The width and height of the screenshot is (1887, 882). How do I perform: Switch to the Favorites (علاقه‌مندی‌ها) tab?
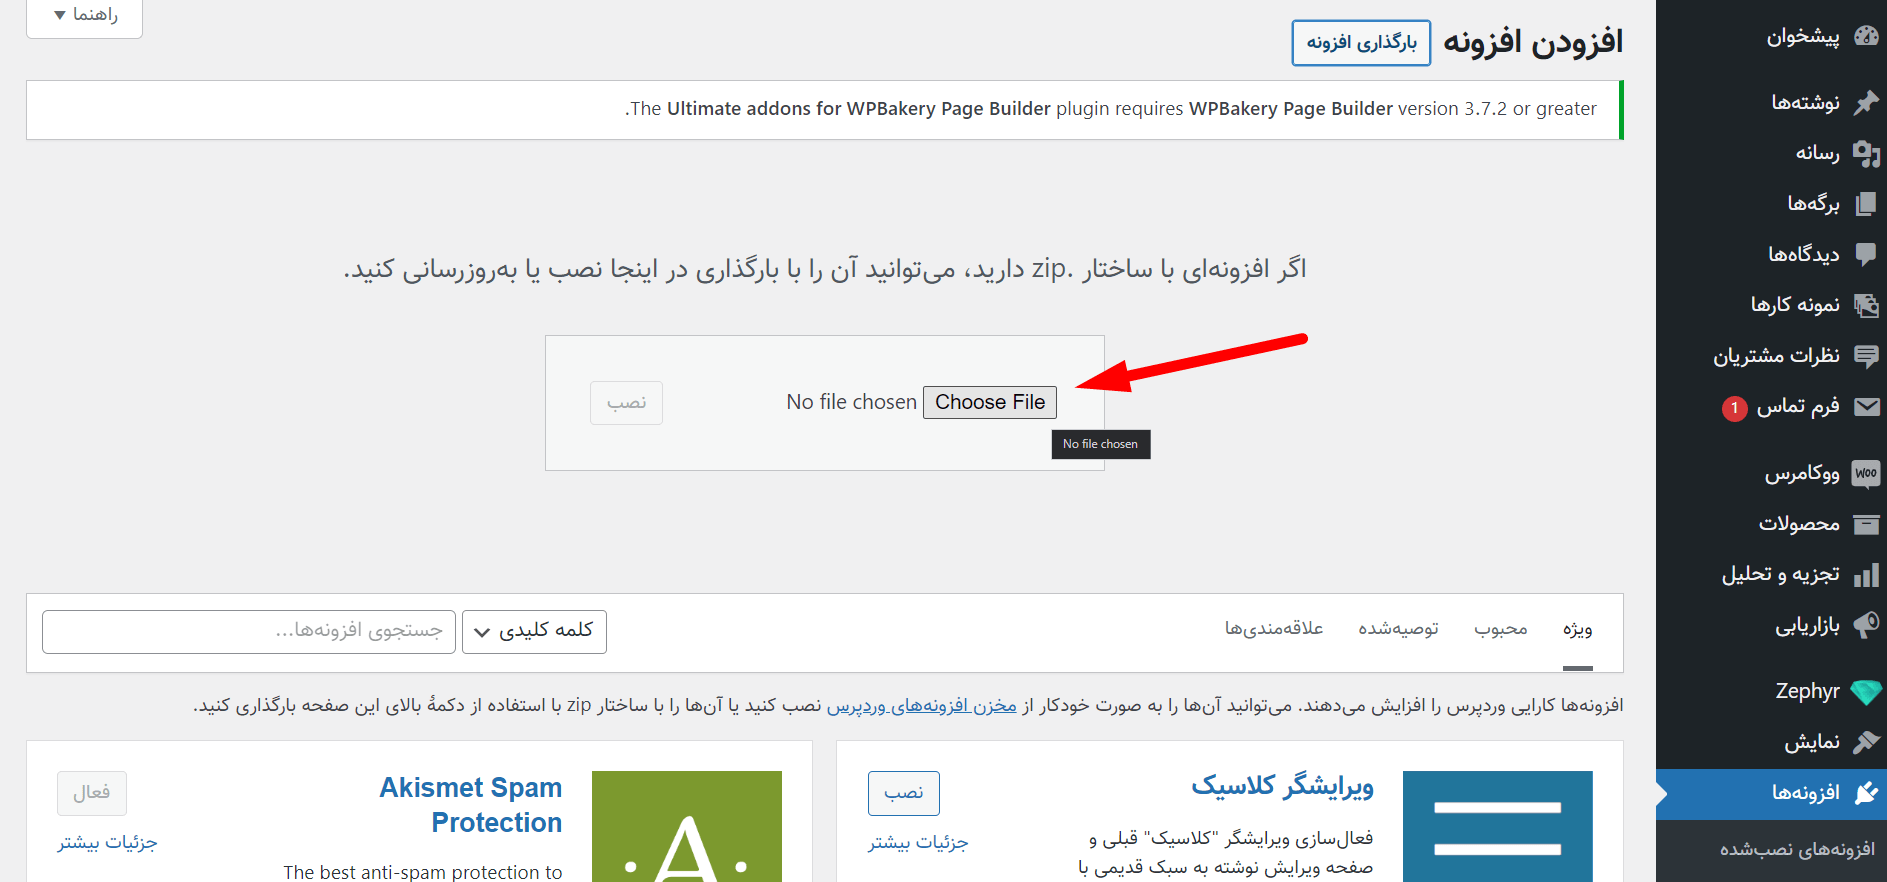click(1274, 629)
